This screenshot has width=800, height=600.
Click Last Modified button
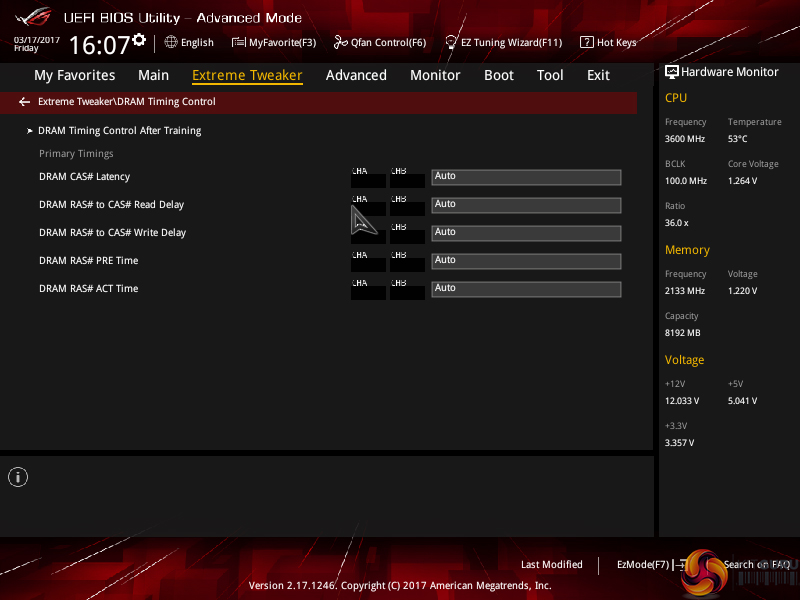(552, 565)
